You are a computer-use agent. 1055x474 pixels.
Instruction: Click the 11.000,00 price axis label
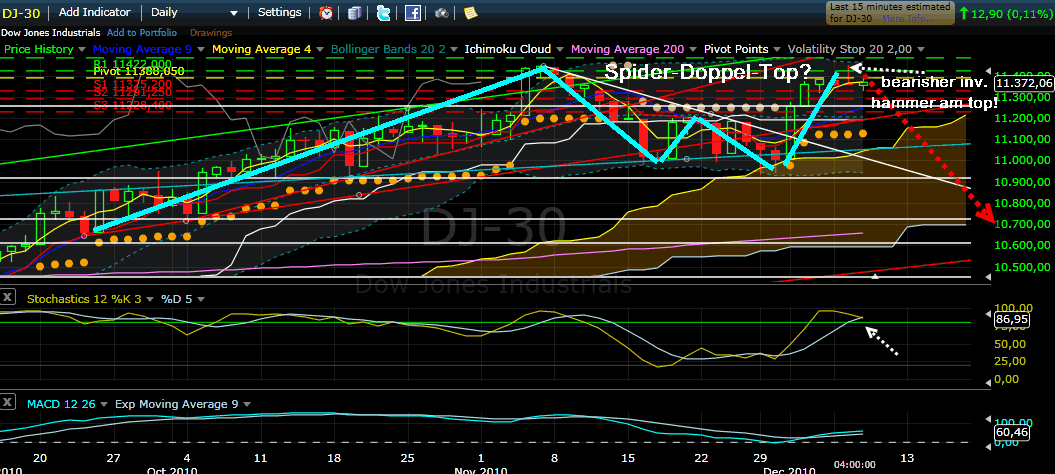[1022, 160]
